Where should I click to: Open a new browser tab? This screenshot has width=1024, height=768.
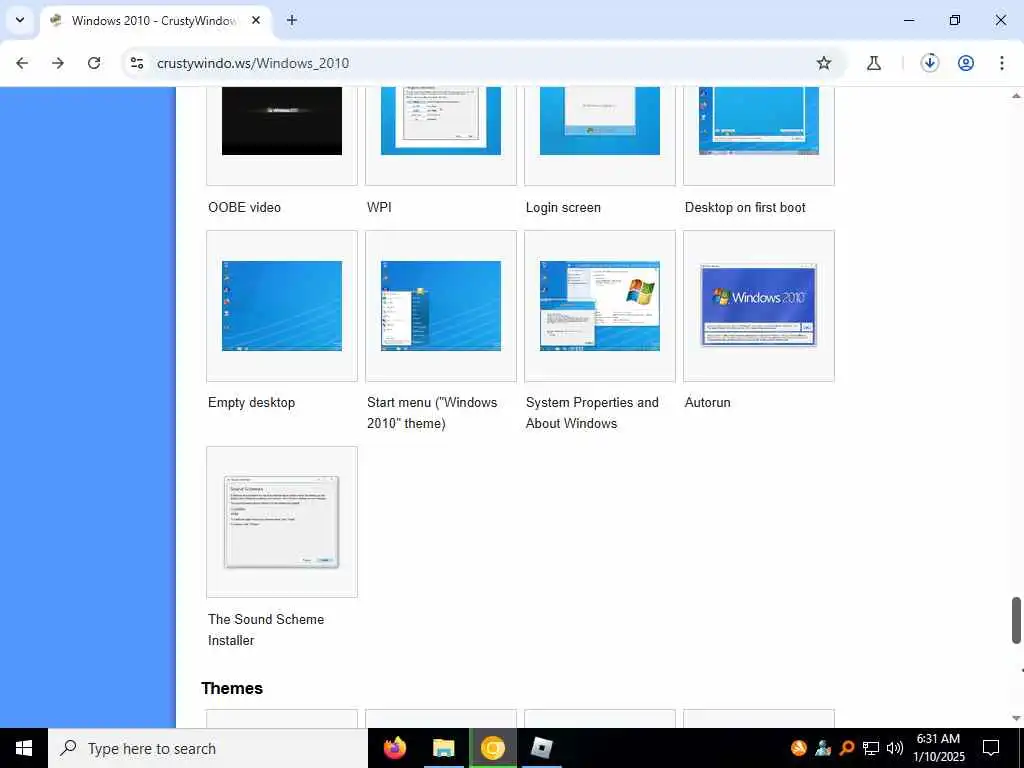click(x=292, y=20)
